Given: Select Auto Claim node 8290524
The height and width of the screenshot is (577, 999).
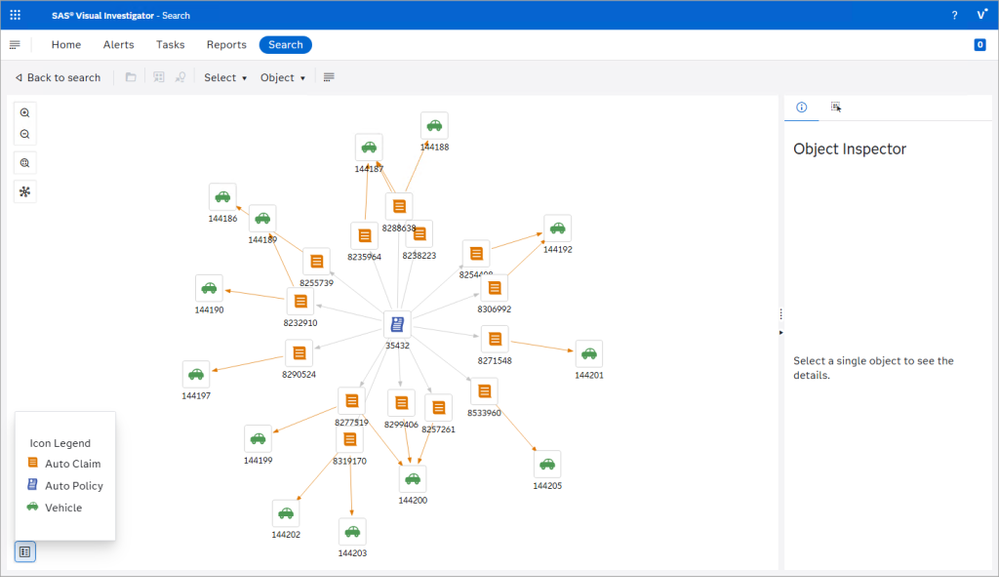Looking at the screenshot, I should (x=299, y=353).
